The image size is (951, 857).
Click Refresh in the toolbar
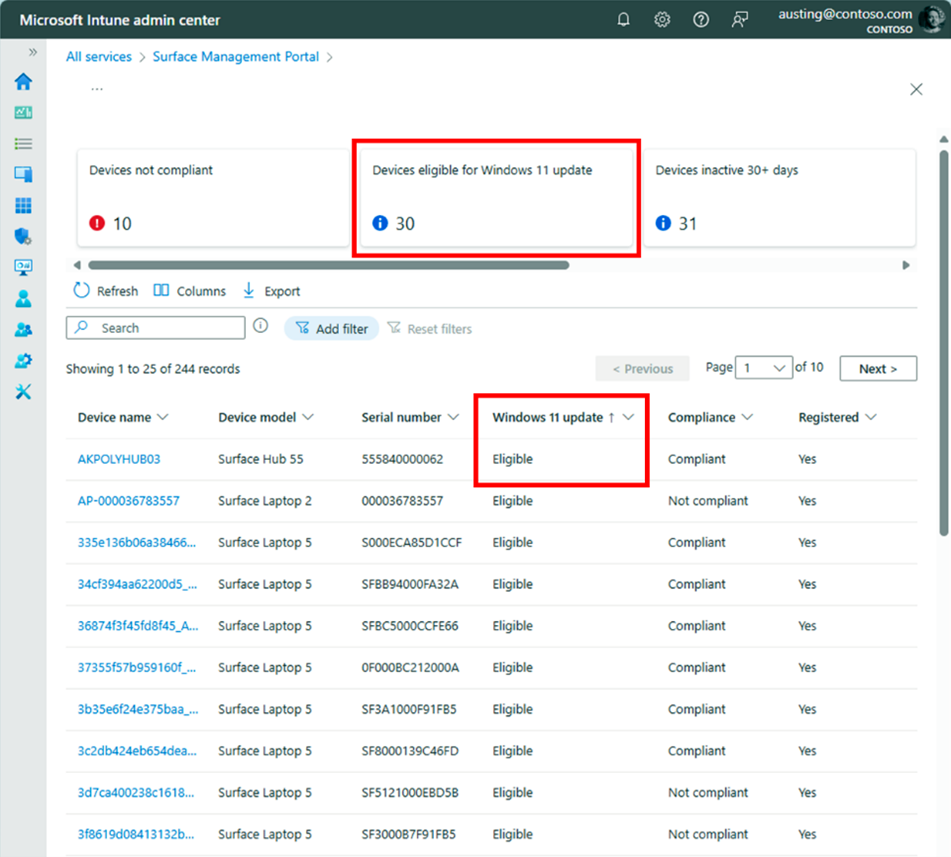(x=106, y=291)
